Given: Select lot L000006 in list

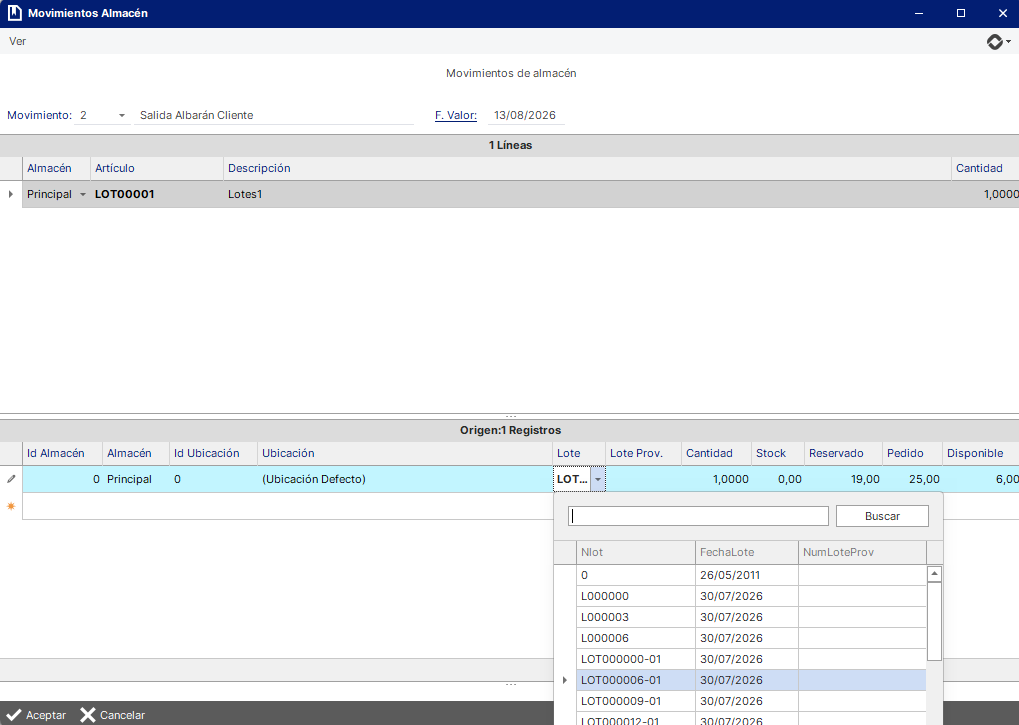Looking at the screenshot, I should point(751,638).
